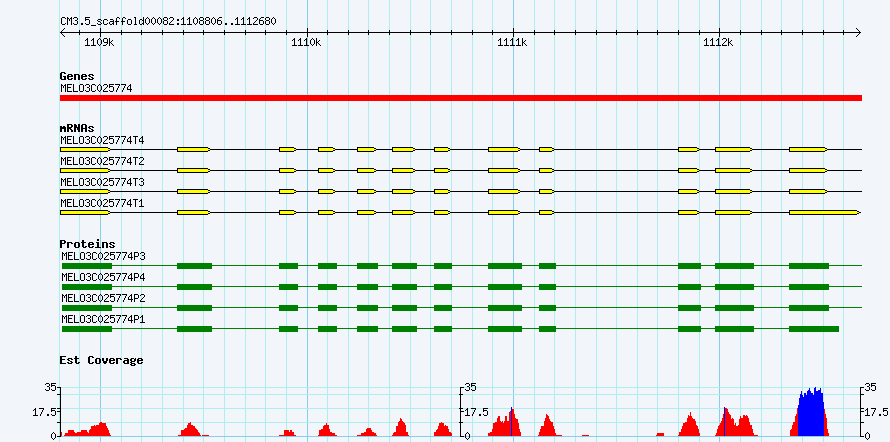Click the 1111k ruler label

click(512, 41)
